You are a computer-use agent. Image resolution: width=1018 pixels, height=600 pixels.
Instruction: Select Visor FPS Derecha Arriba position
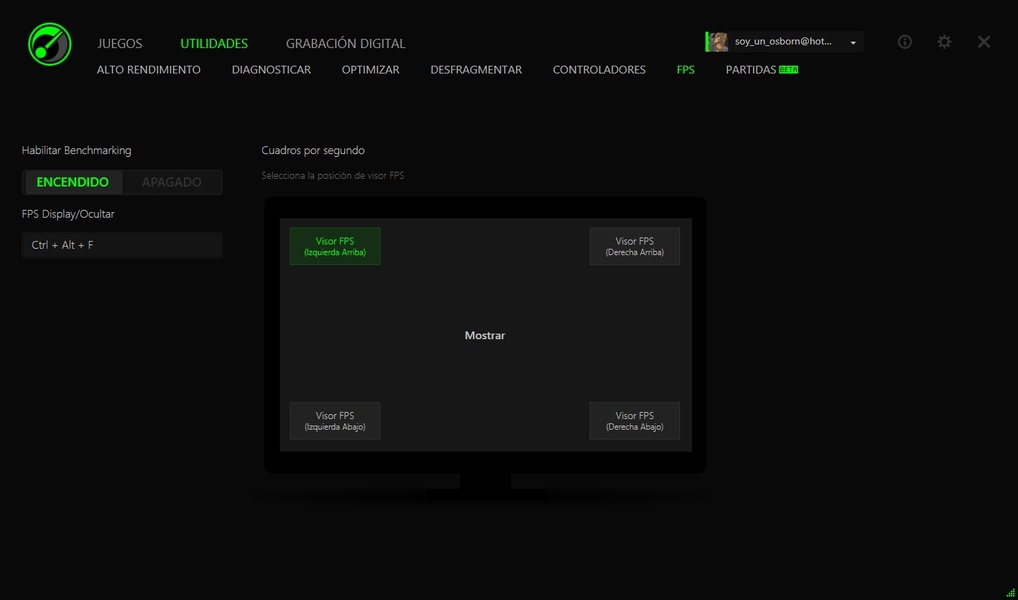634,246
